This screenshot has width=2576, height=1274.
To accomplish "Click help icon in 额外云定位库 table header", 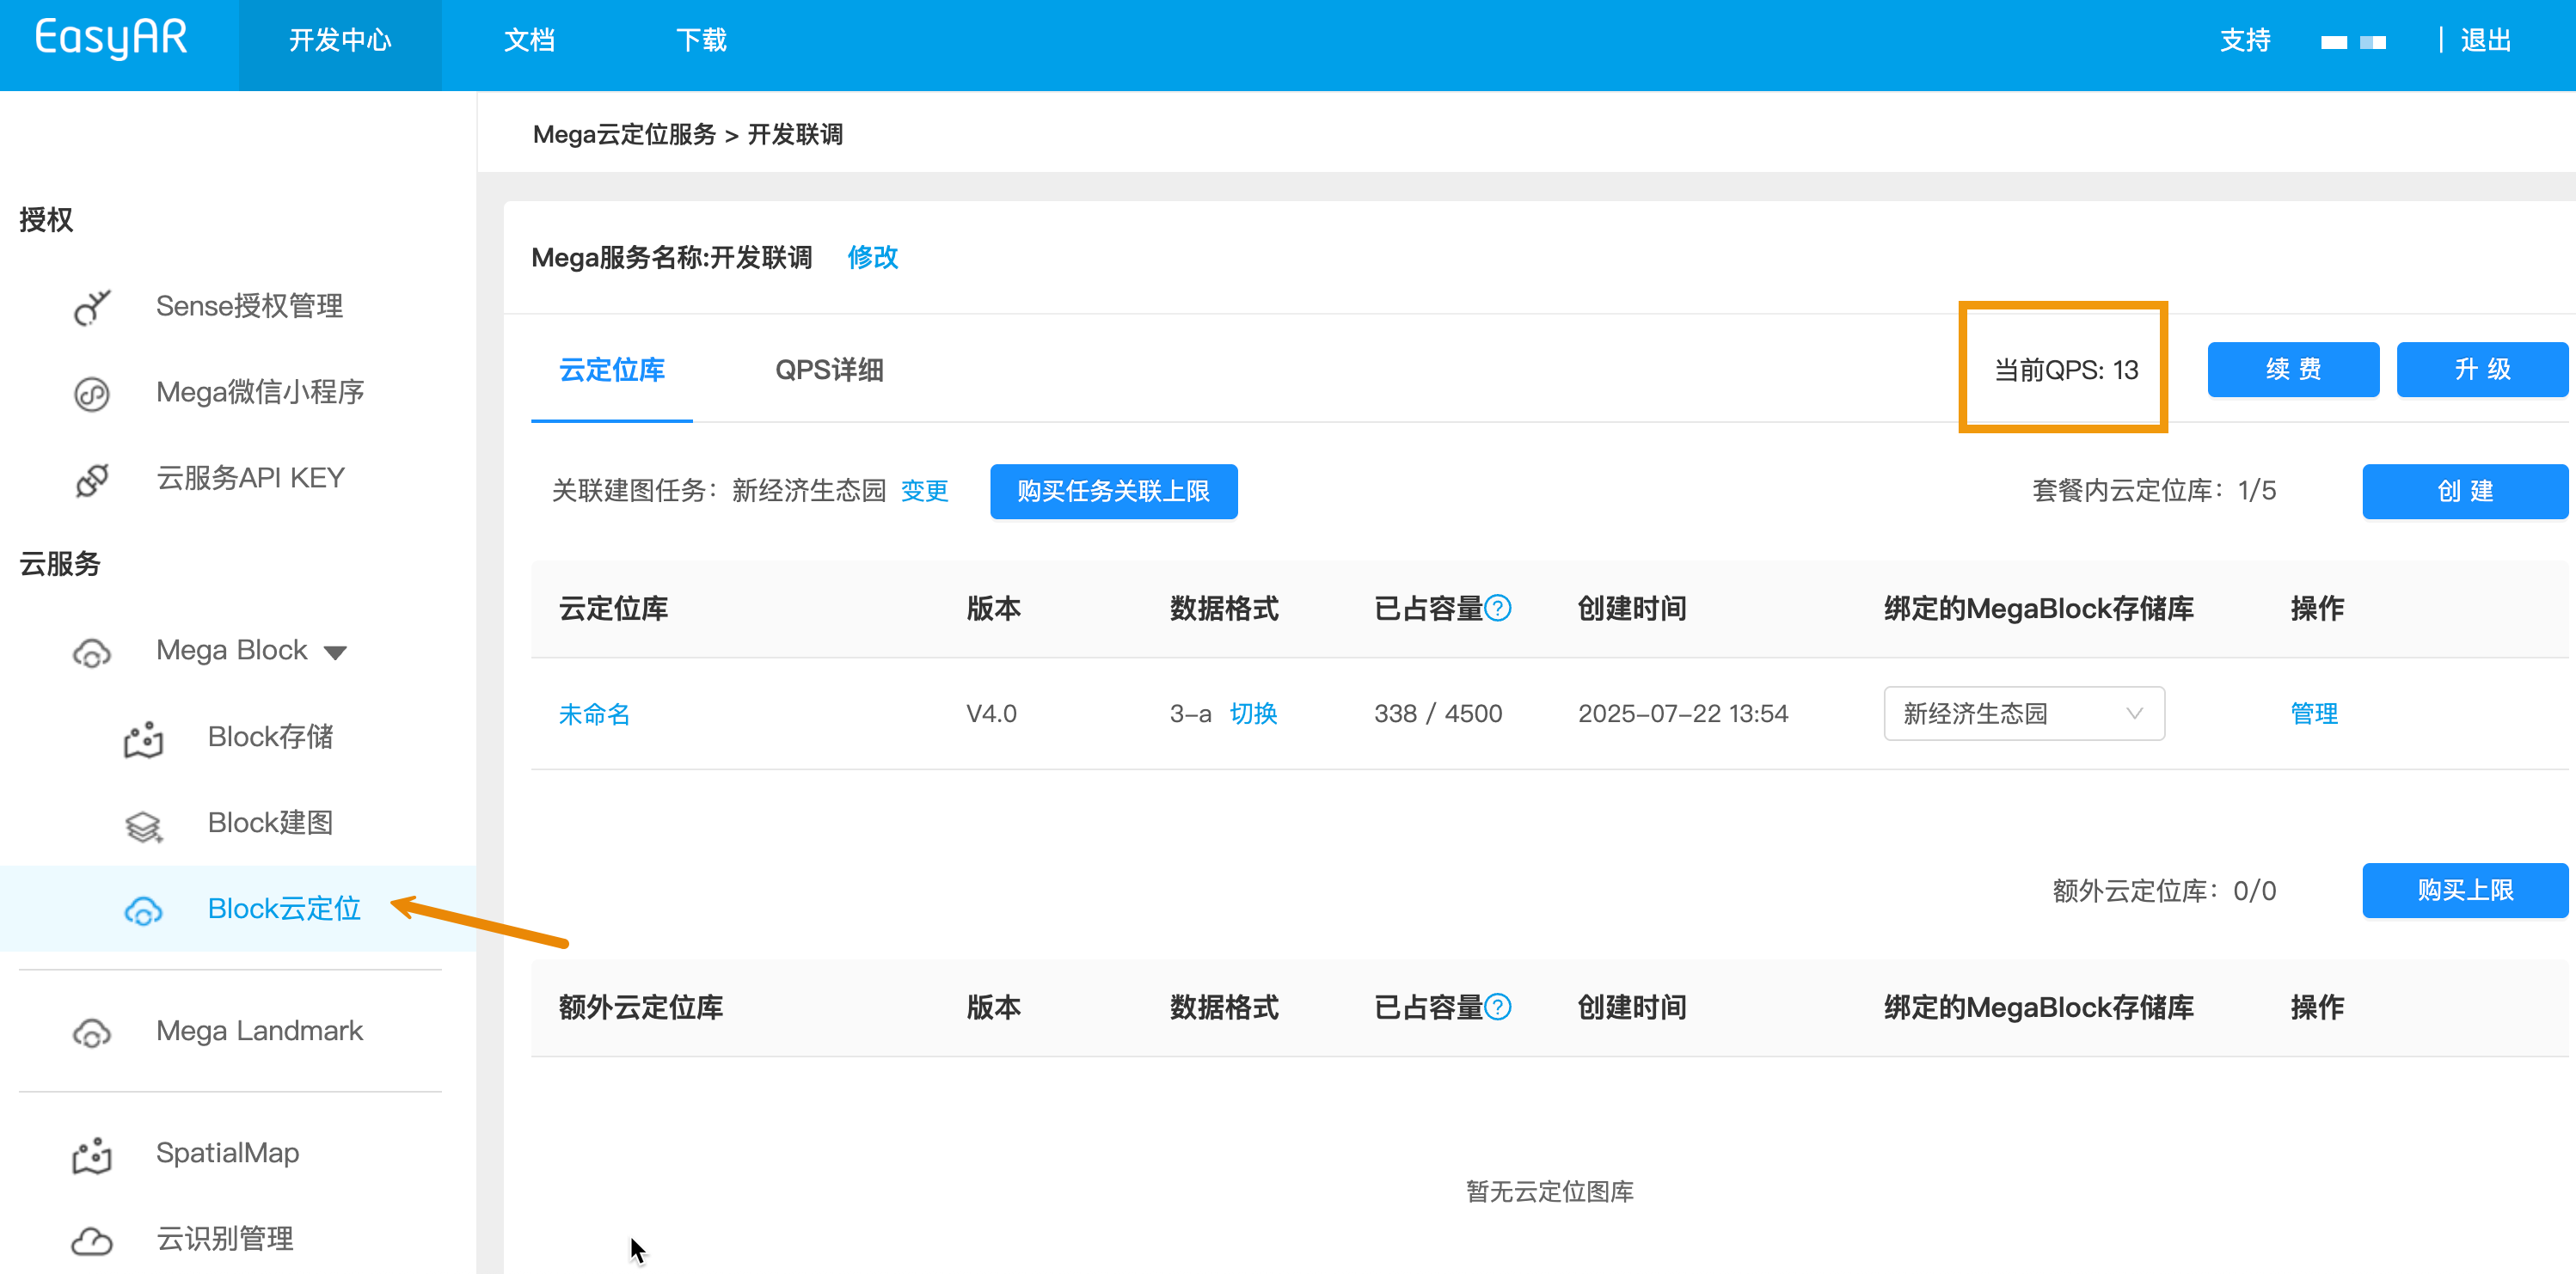I will 1497,1007.
